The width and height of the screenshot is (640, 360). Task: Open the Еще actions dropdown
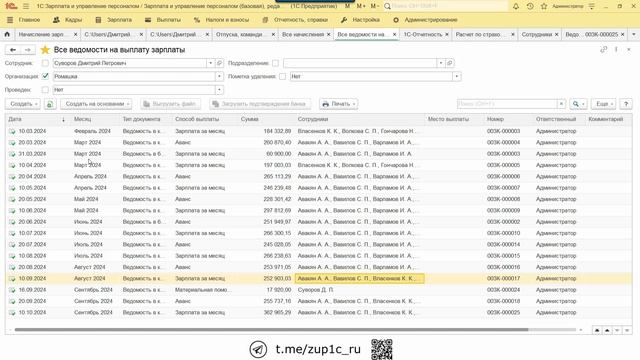tap(604, 104)
